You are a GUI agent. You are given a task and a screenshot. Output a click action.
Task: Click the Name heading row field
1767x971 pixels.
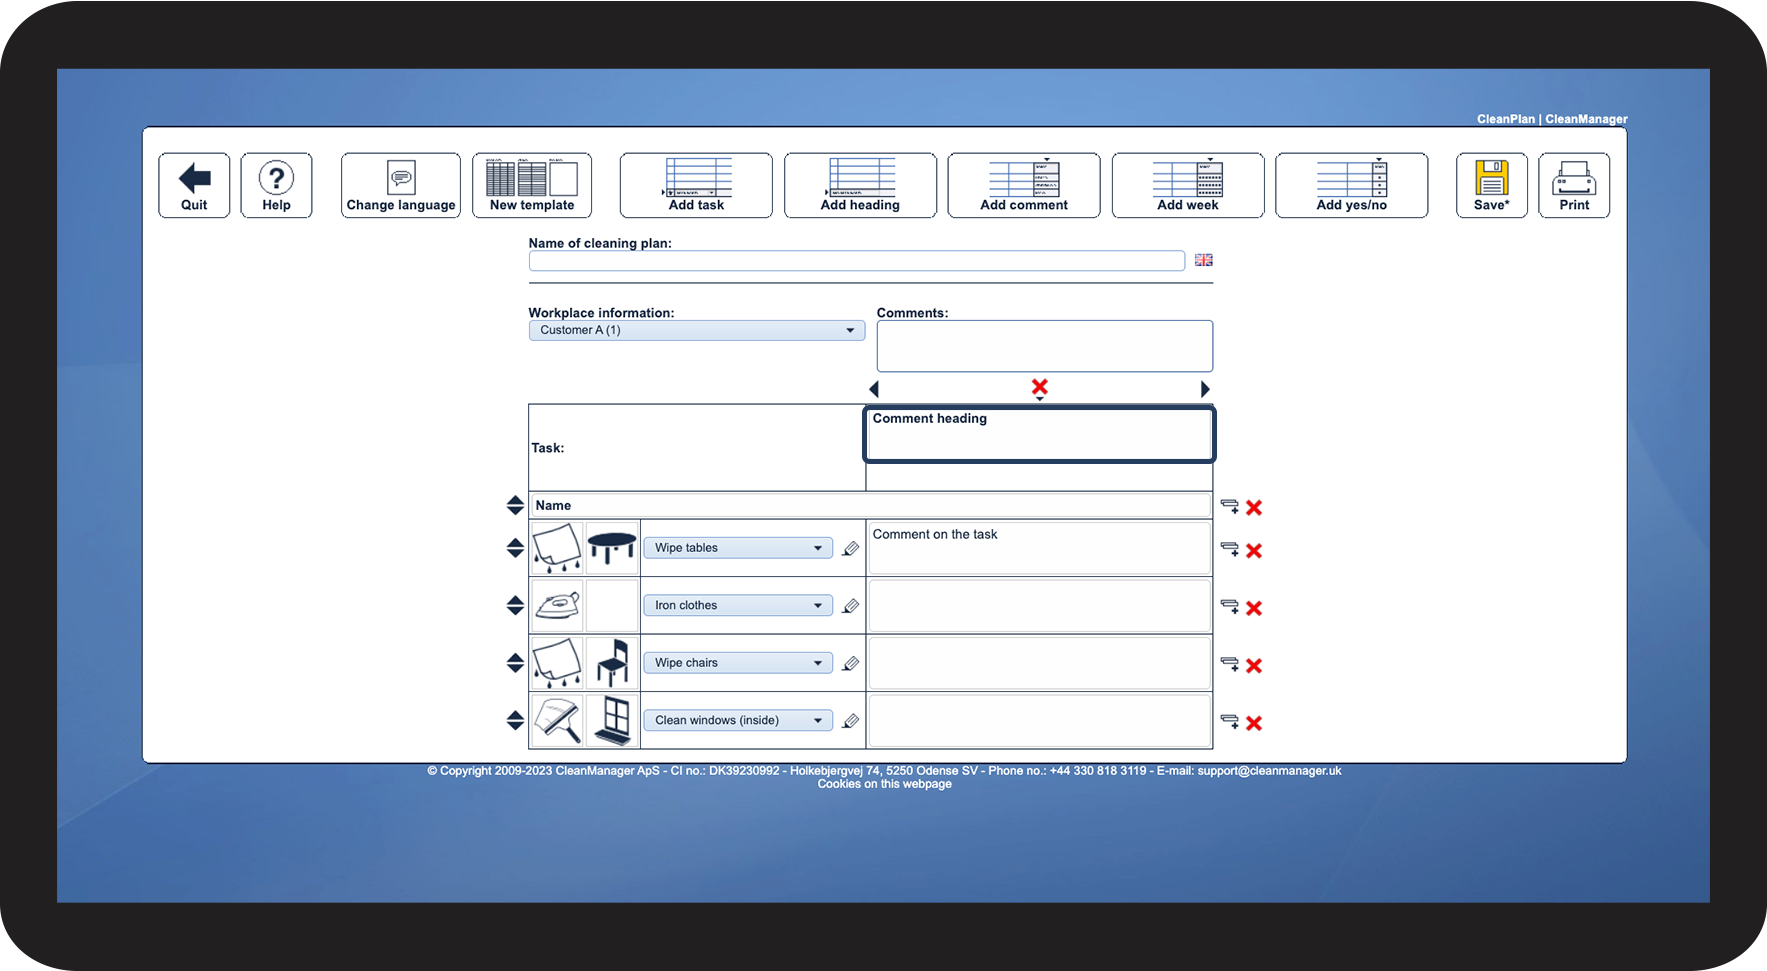[x=871, y=505]
